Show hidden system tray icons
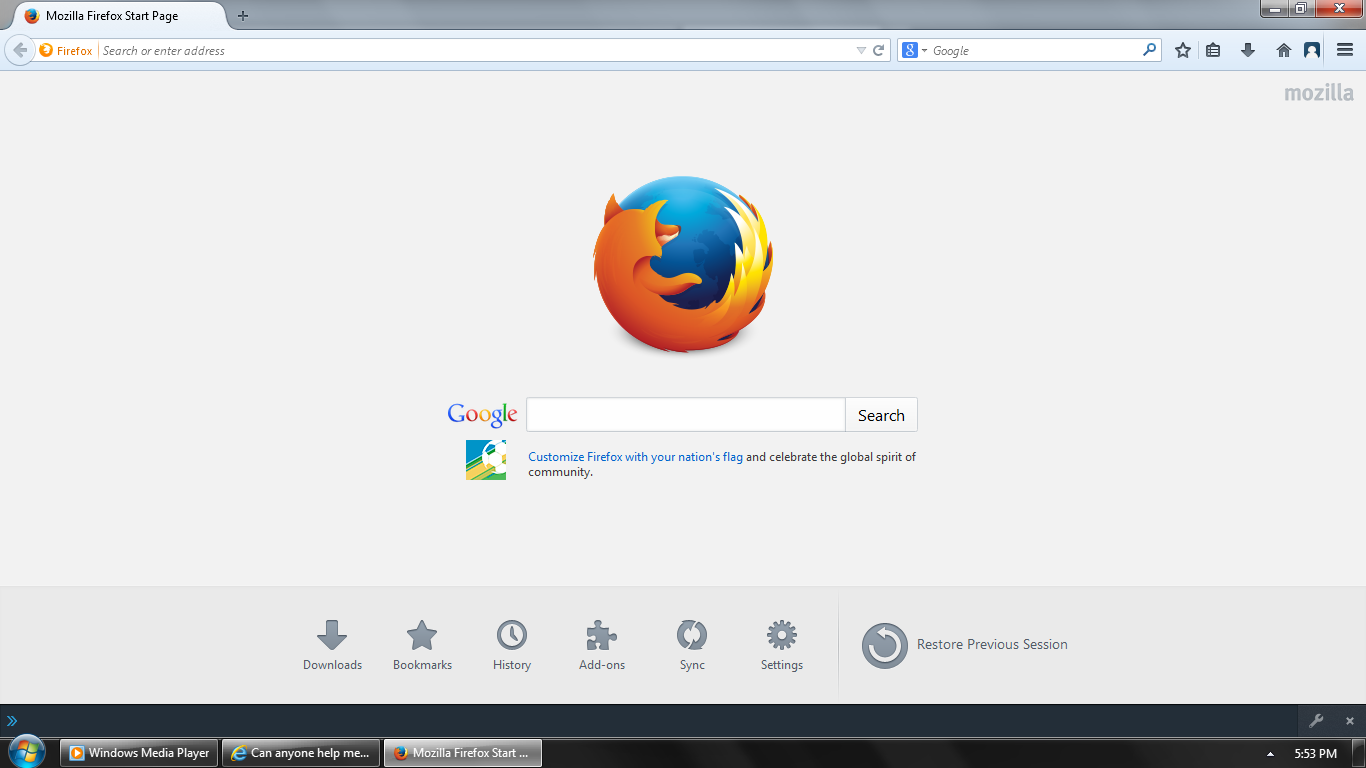 coord(1270,753)
